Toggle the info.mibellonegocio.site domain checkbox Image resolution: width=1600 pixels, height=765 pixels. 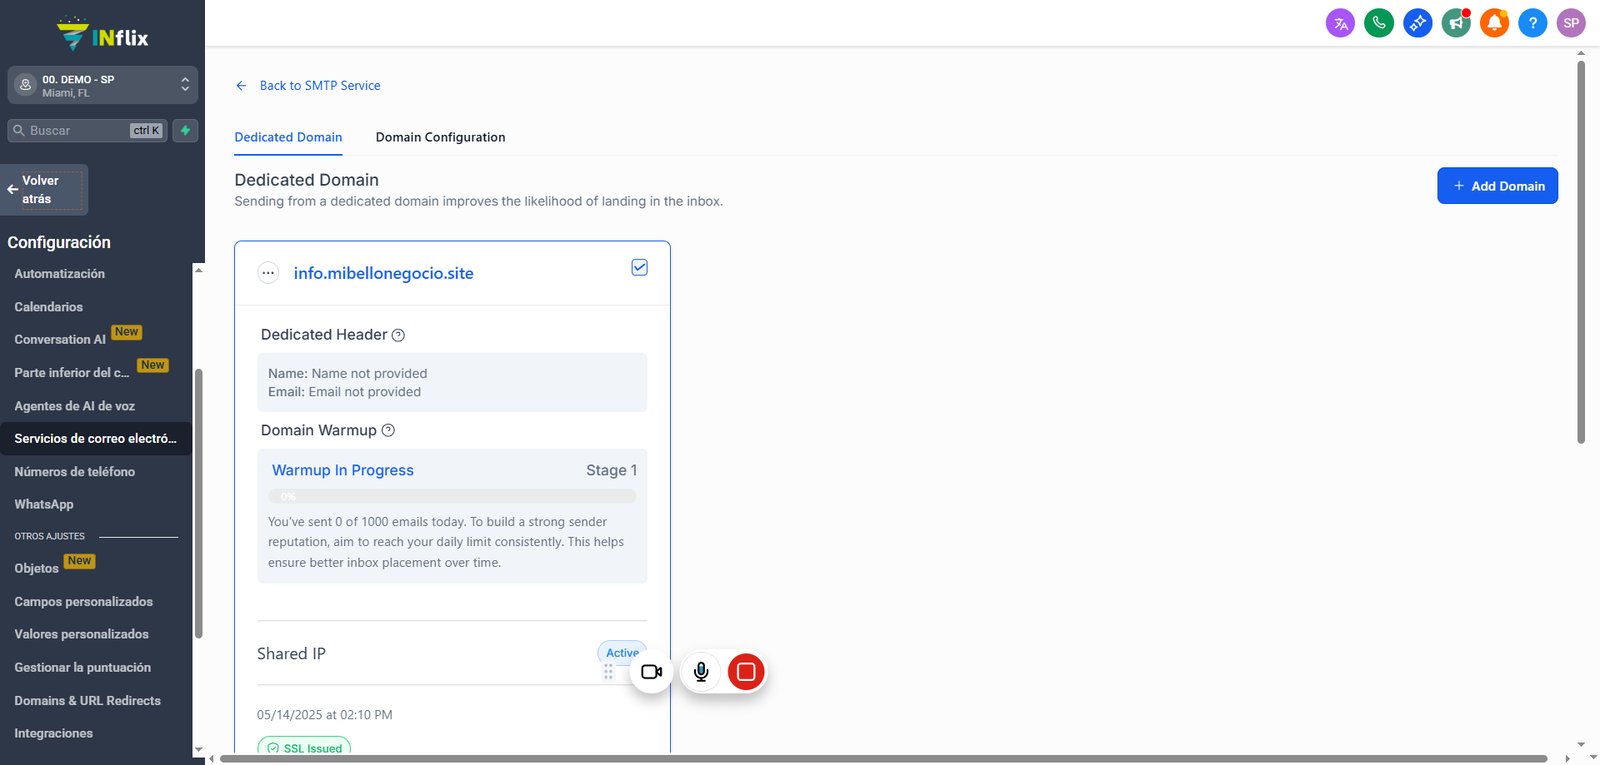(640, 267)
